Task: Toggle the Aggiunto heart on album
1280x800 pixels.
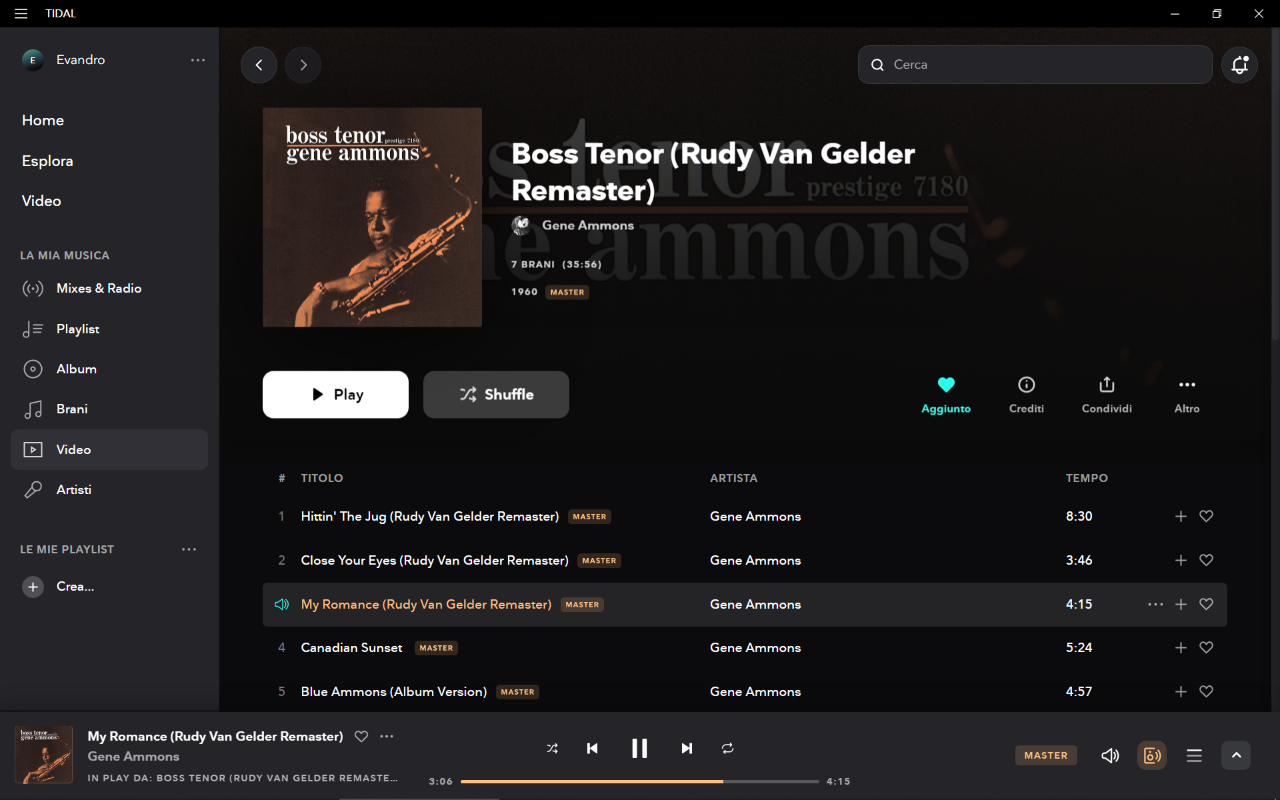Action: tap(946, 385)
